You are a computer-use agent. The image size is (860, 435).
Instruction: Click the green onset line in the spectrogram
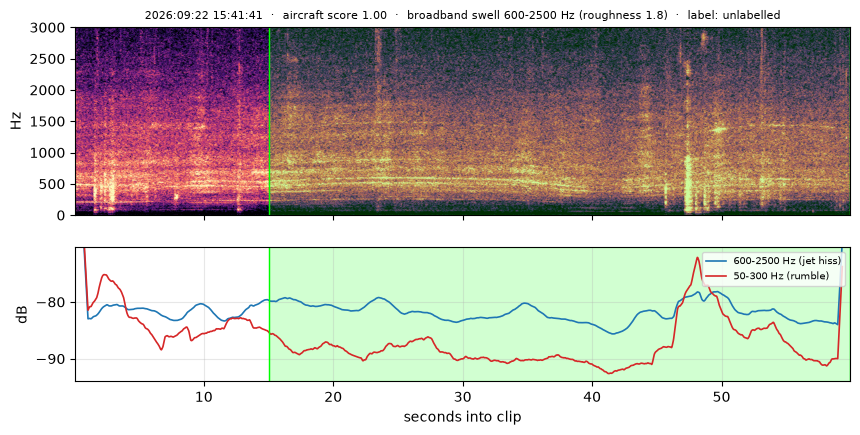coord(269,121)
